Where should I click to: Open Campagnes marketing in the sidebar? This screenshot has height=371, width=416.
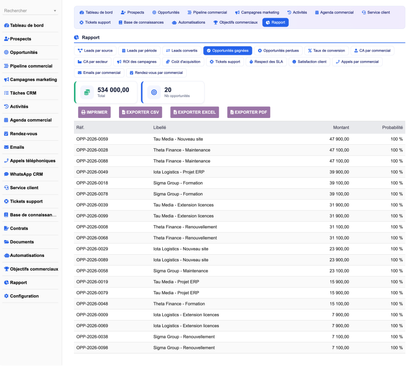30,80
